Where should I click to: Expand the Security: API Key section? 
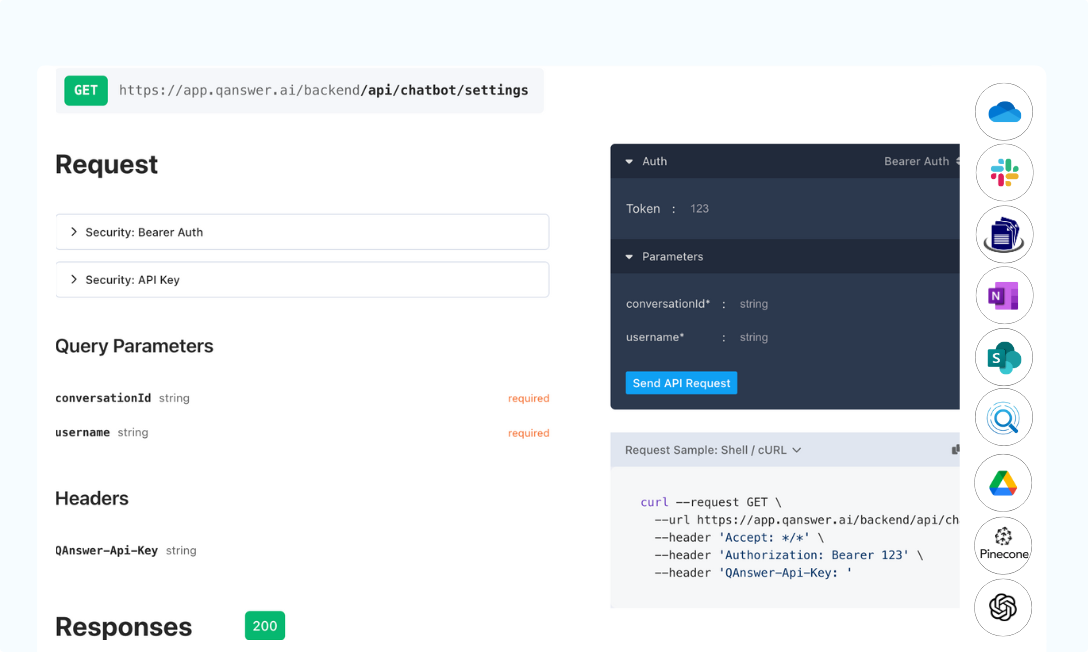click(302, 279)
